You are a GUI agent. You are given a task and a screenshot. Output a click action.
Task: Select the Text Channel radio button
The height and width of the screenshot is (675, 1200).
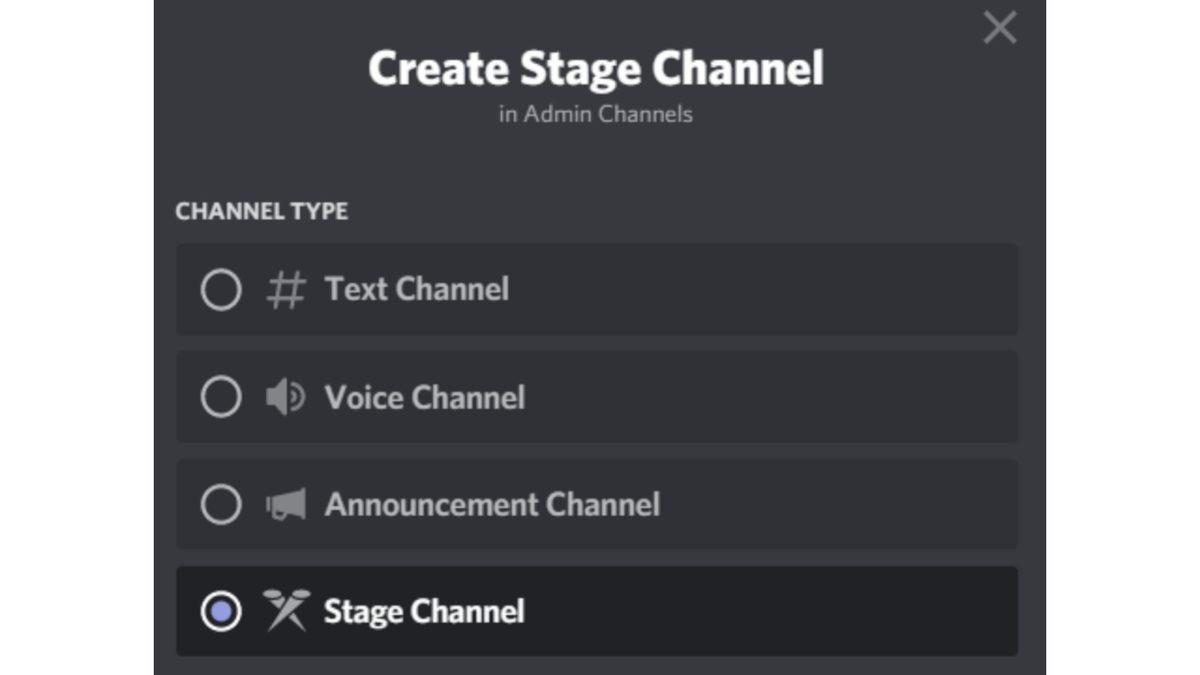click(x=221, y=290)
